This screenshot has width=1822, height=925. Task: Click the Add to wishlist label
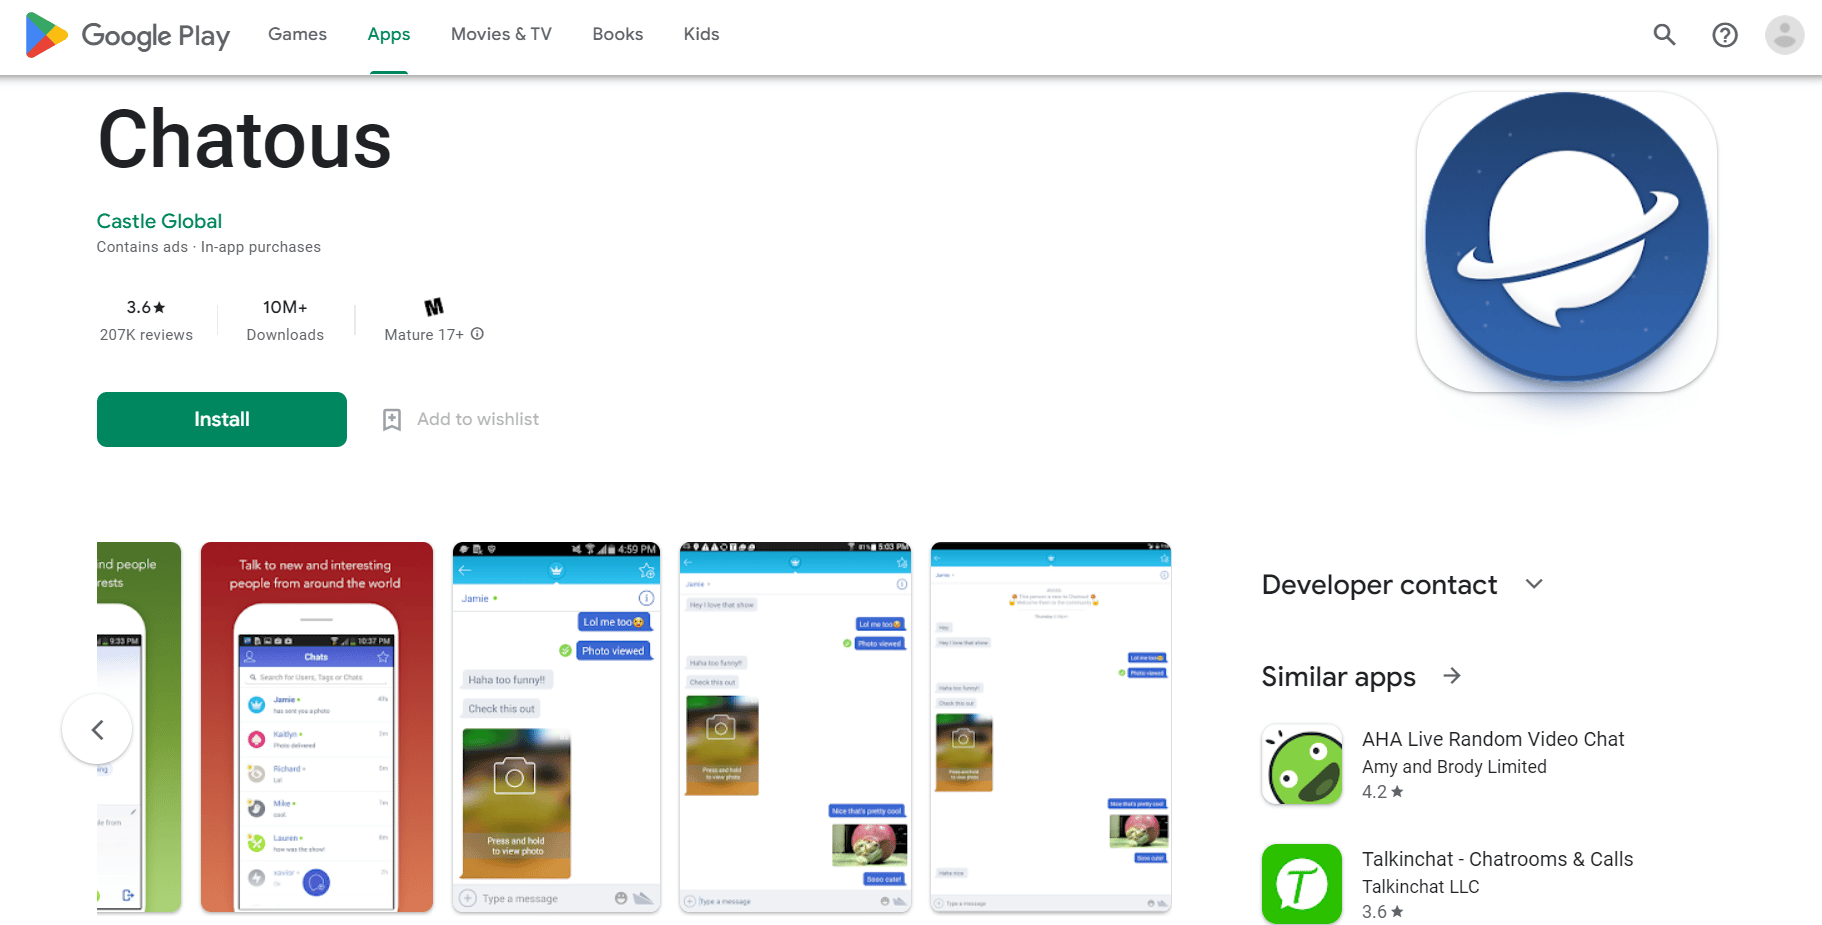(478, 419)
